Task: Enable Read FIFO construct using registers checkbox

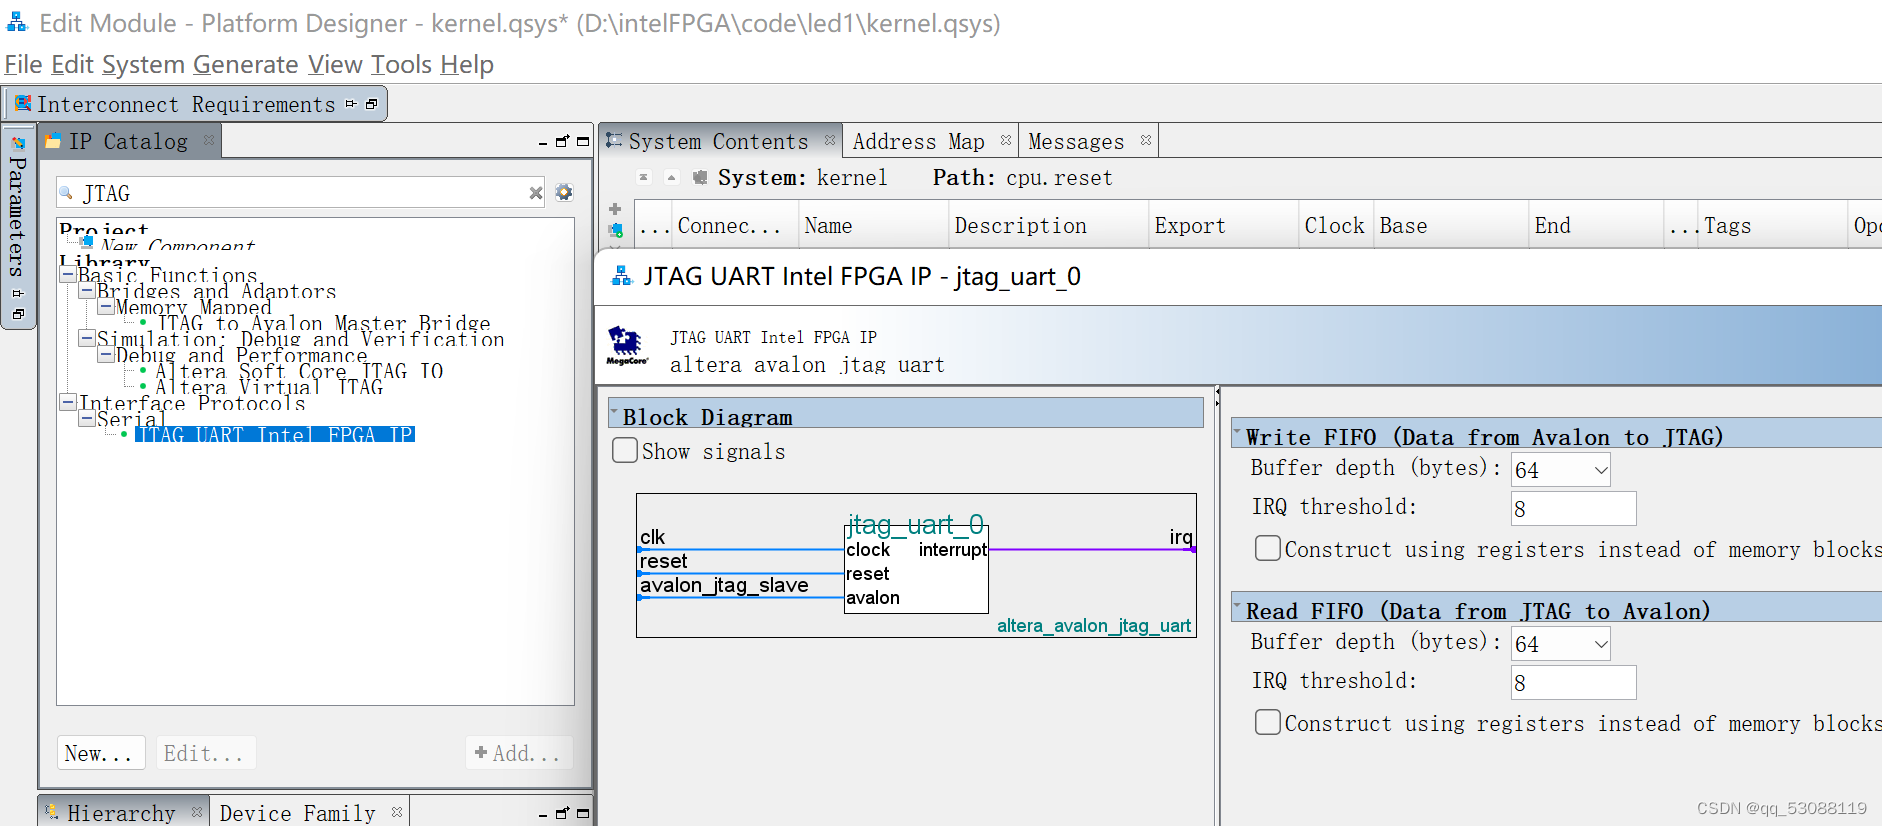Action: 1268,722
